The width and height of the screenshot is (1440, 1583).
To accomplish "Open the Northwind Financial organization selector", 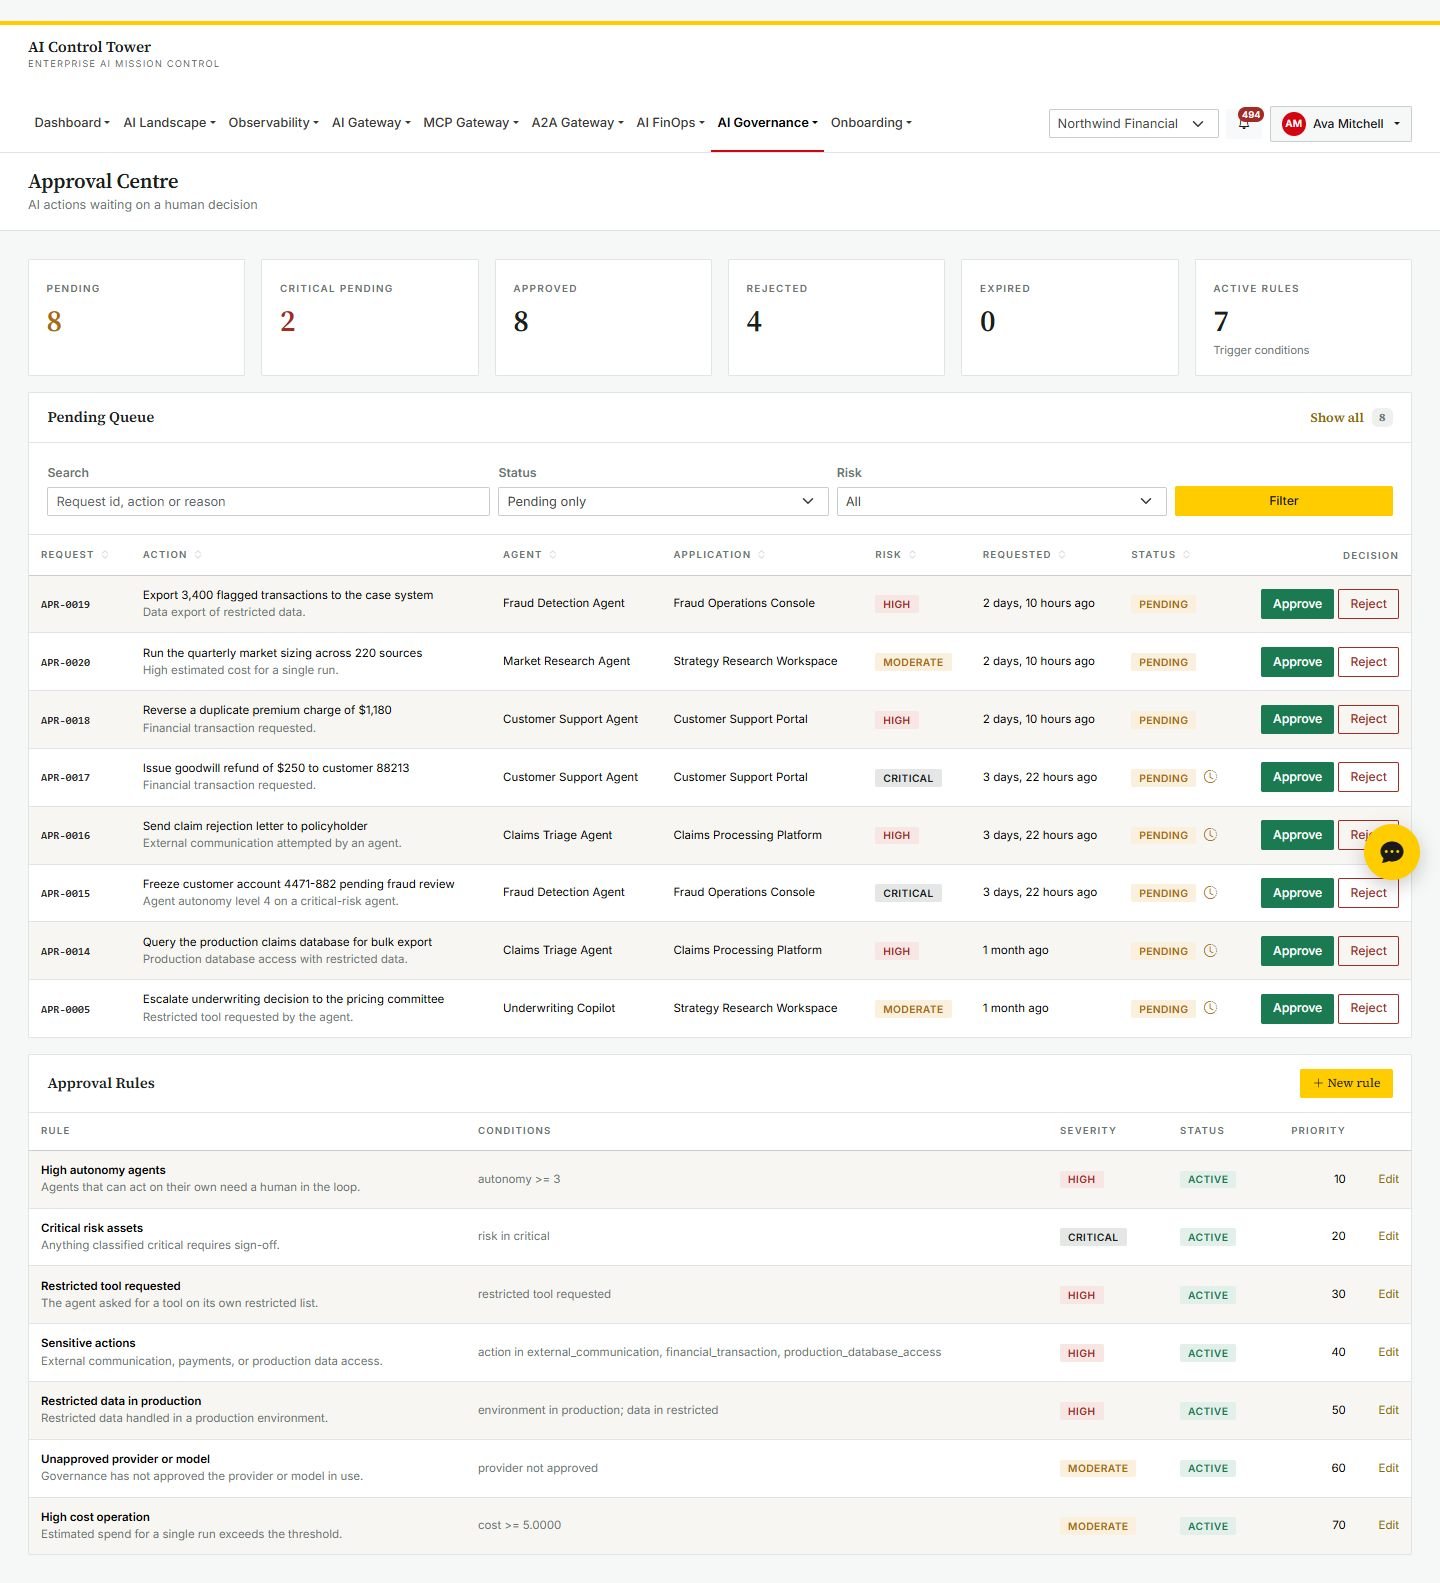I will click(1133, 124).
